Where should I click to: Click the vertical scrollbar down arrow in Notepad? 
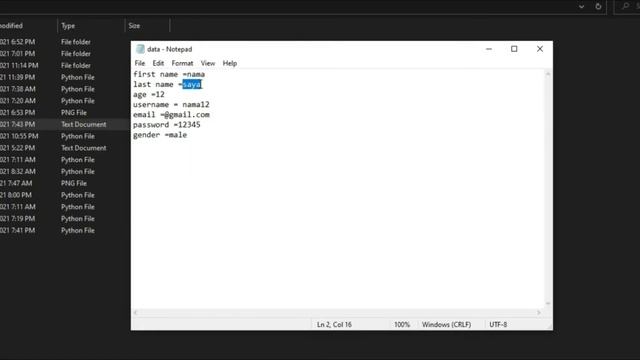(x=548, y=304)
